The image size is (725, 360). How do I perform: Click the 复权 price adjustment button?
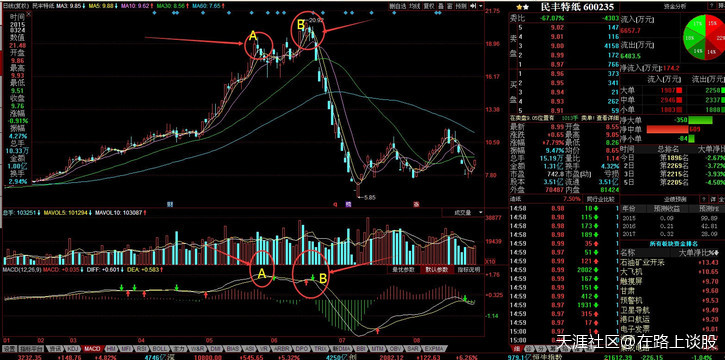[429, 6]
